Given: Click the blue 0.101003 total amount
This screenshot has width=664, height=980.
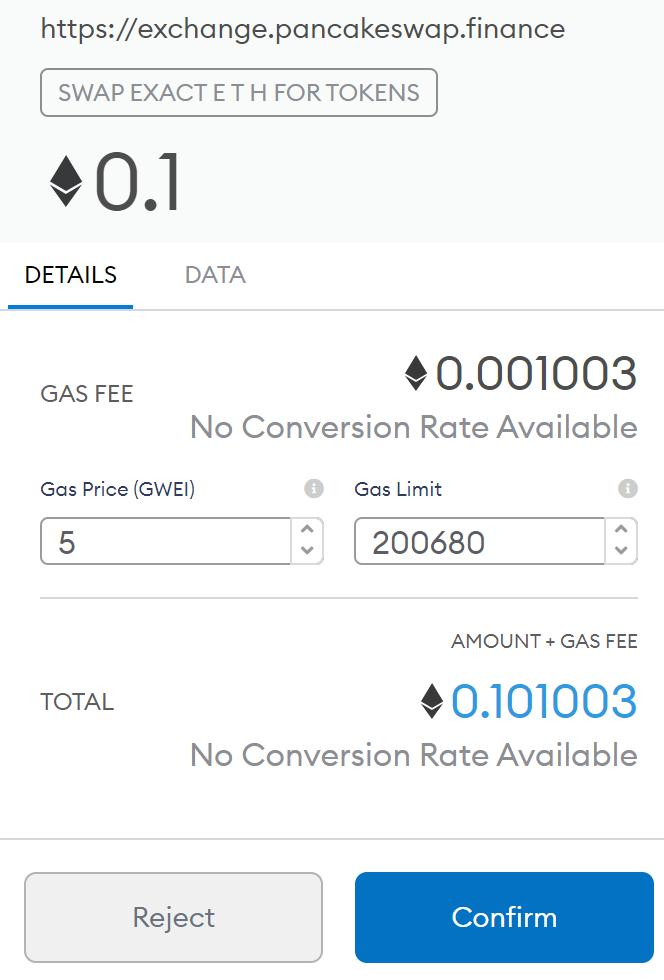Looking at the screenshot, I should pos(544,702).
